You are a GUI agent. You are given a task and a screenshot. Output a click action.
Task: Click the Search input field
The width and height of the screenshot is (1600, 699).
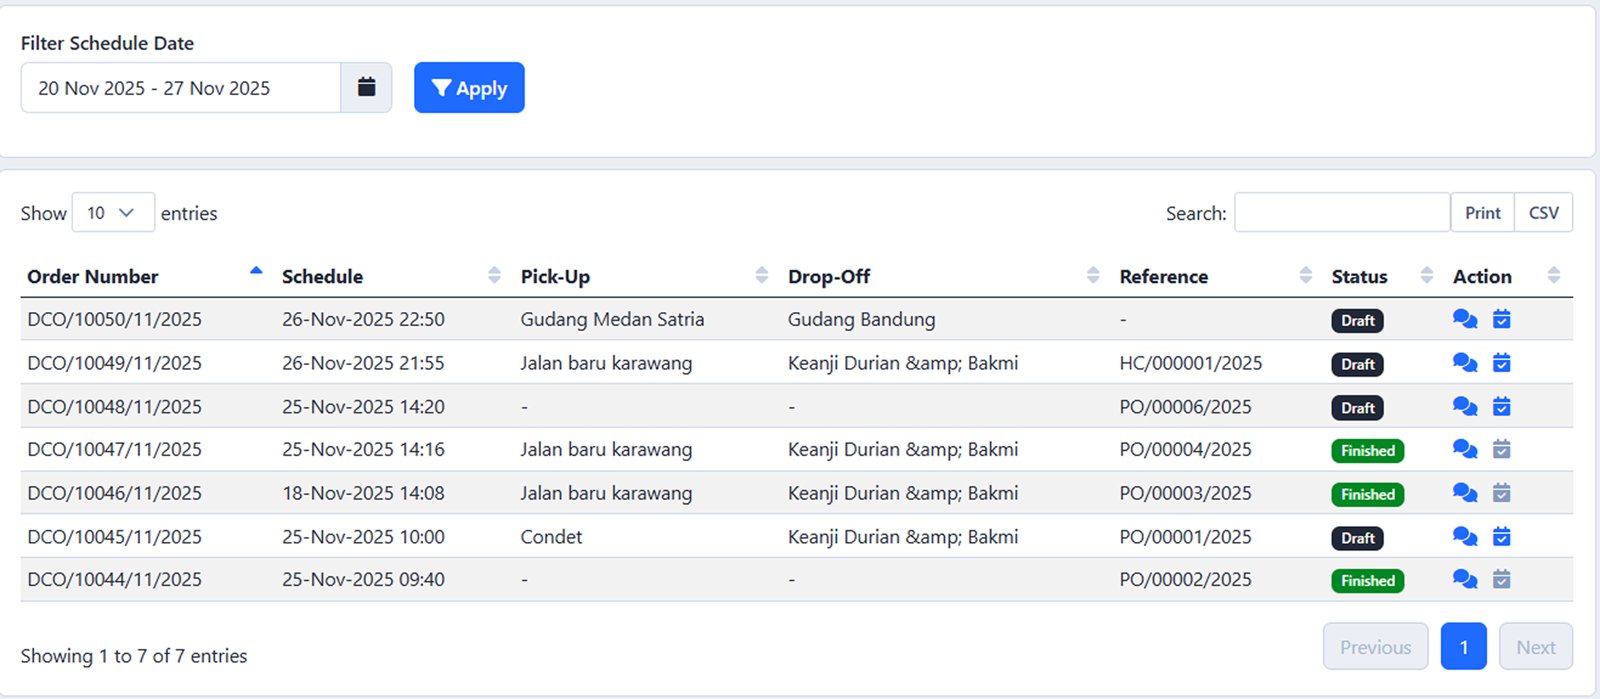tap(1340, 212)
